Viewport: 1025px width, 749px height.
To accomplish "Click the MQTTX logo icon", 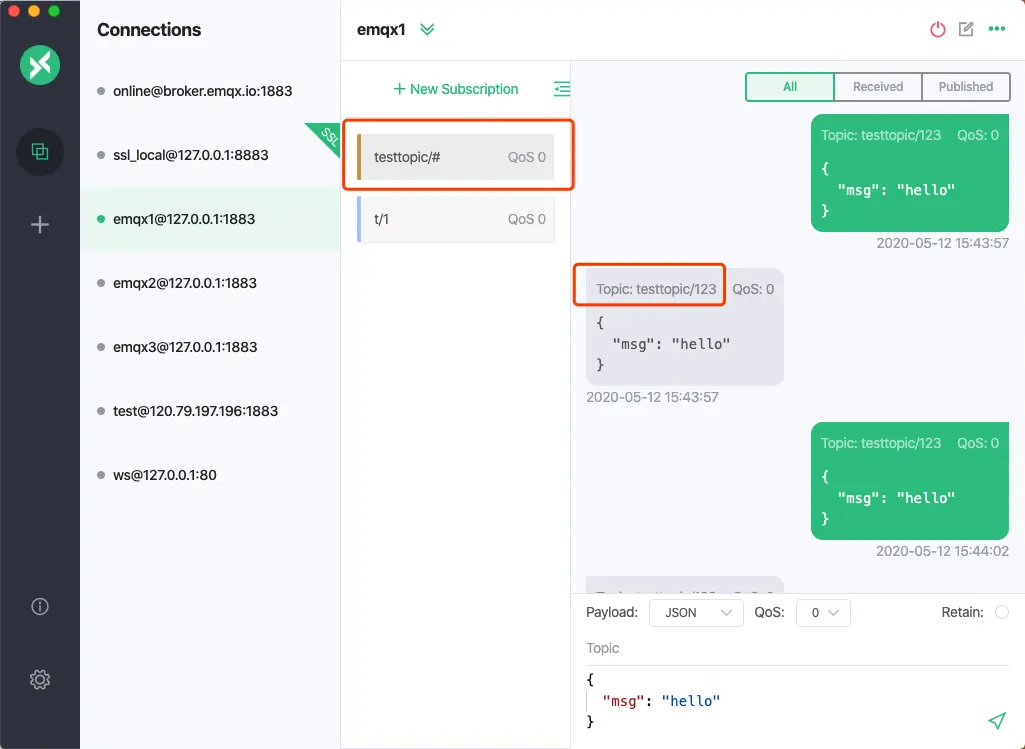I will (x=40, y=66).
